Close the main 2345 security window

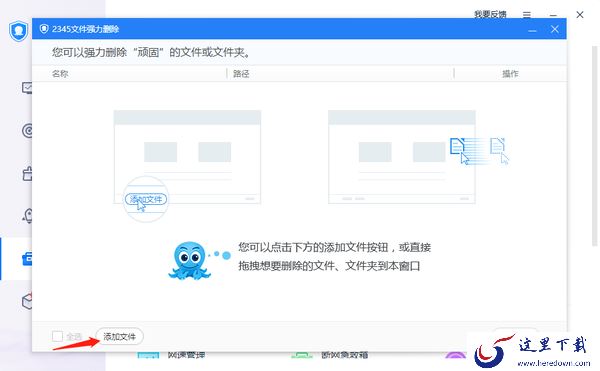[x=580, y=15]
